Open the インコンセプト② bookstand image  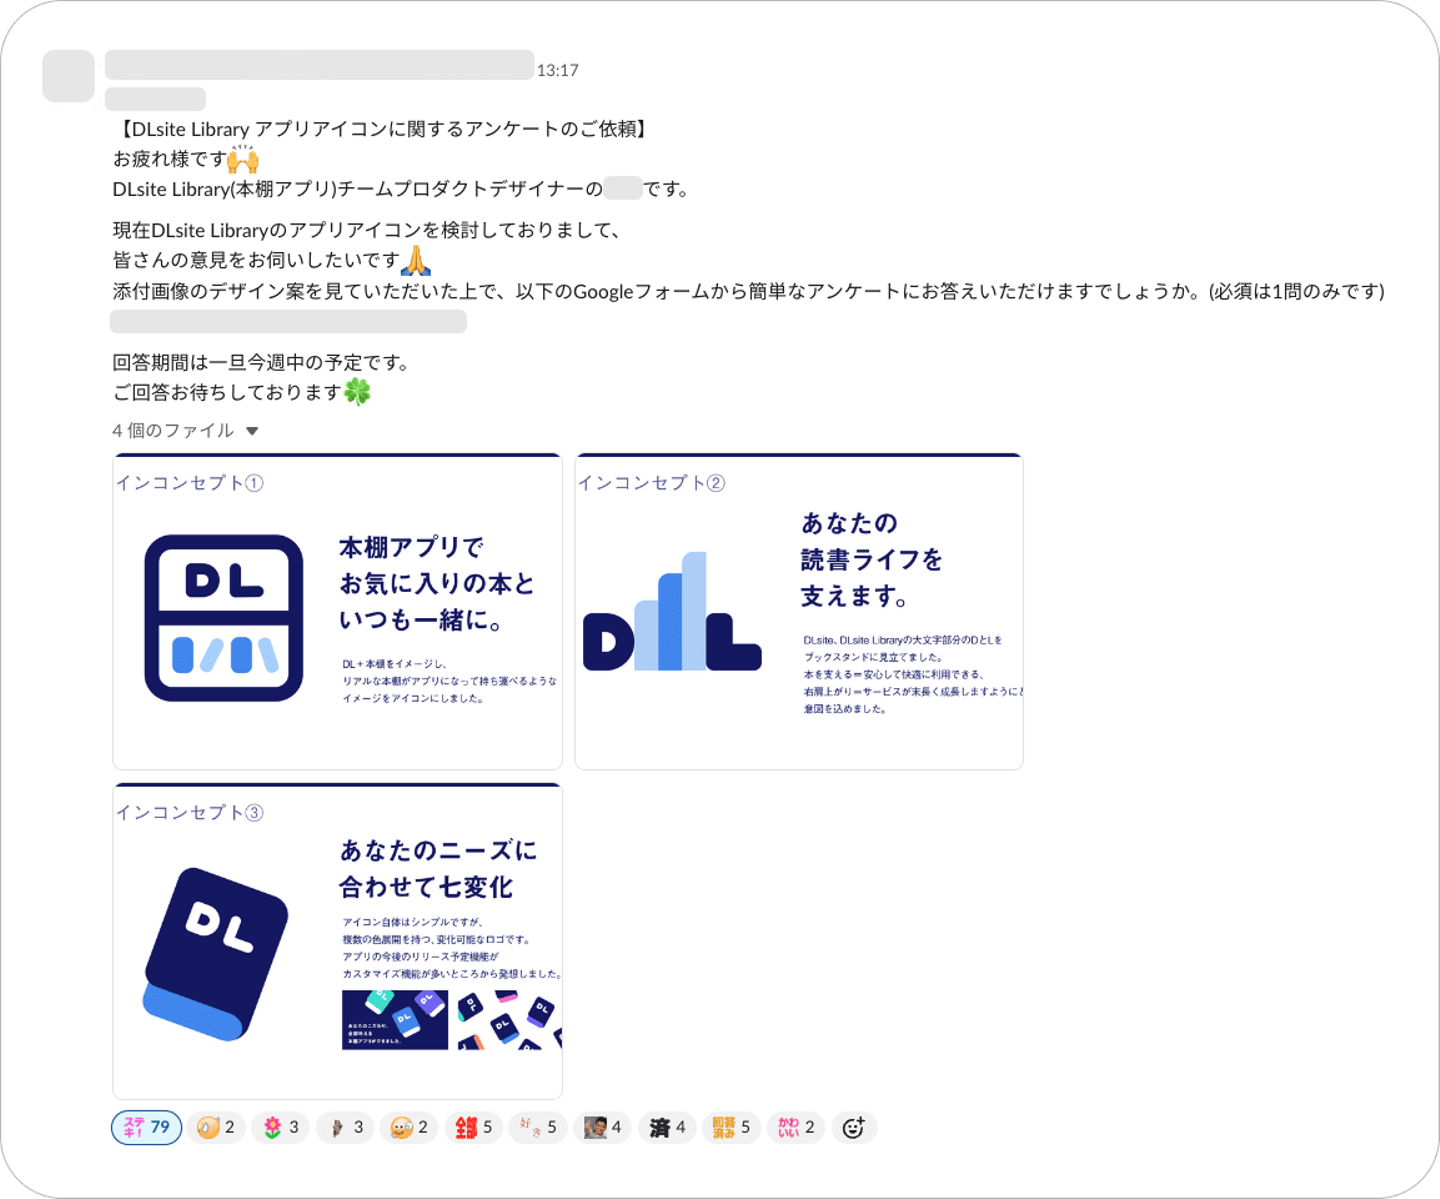[799, 611]
